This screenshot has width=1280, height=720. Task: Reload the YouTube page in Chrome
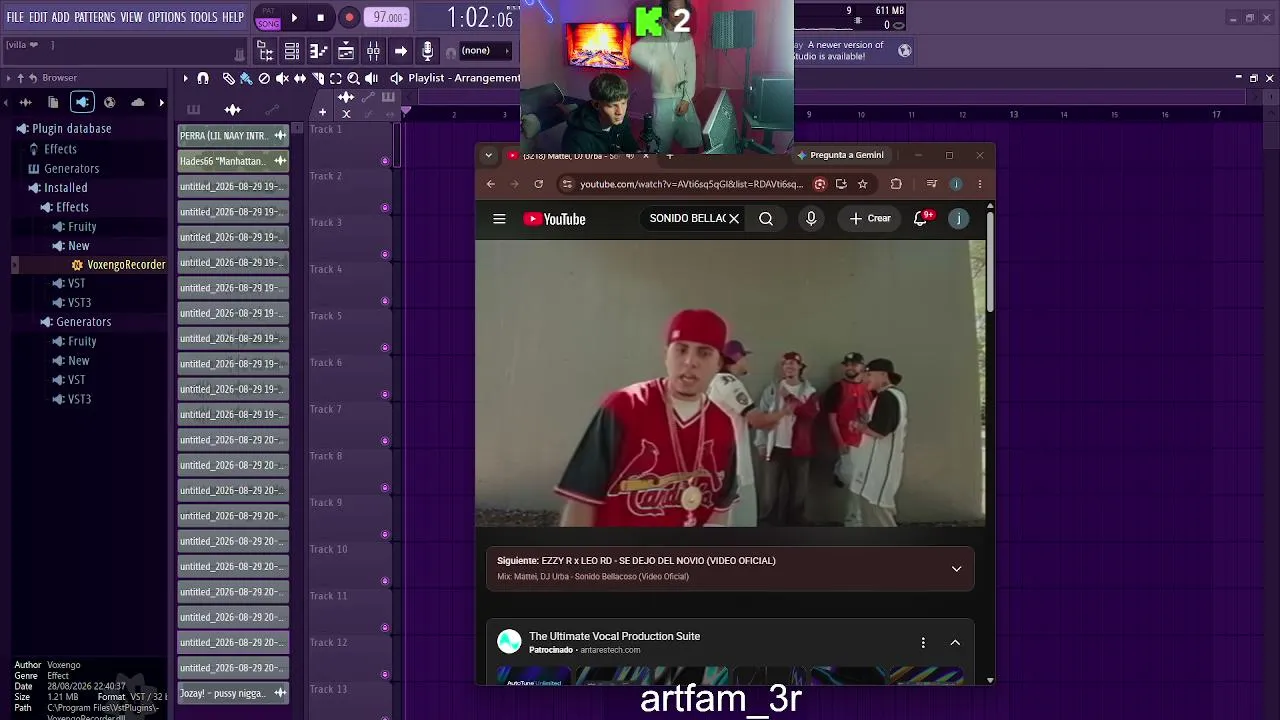(538, 184)
